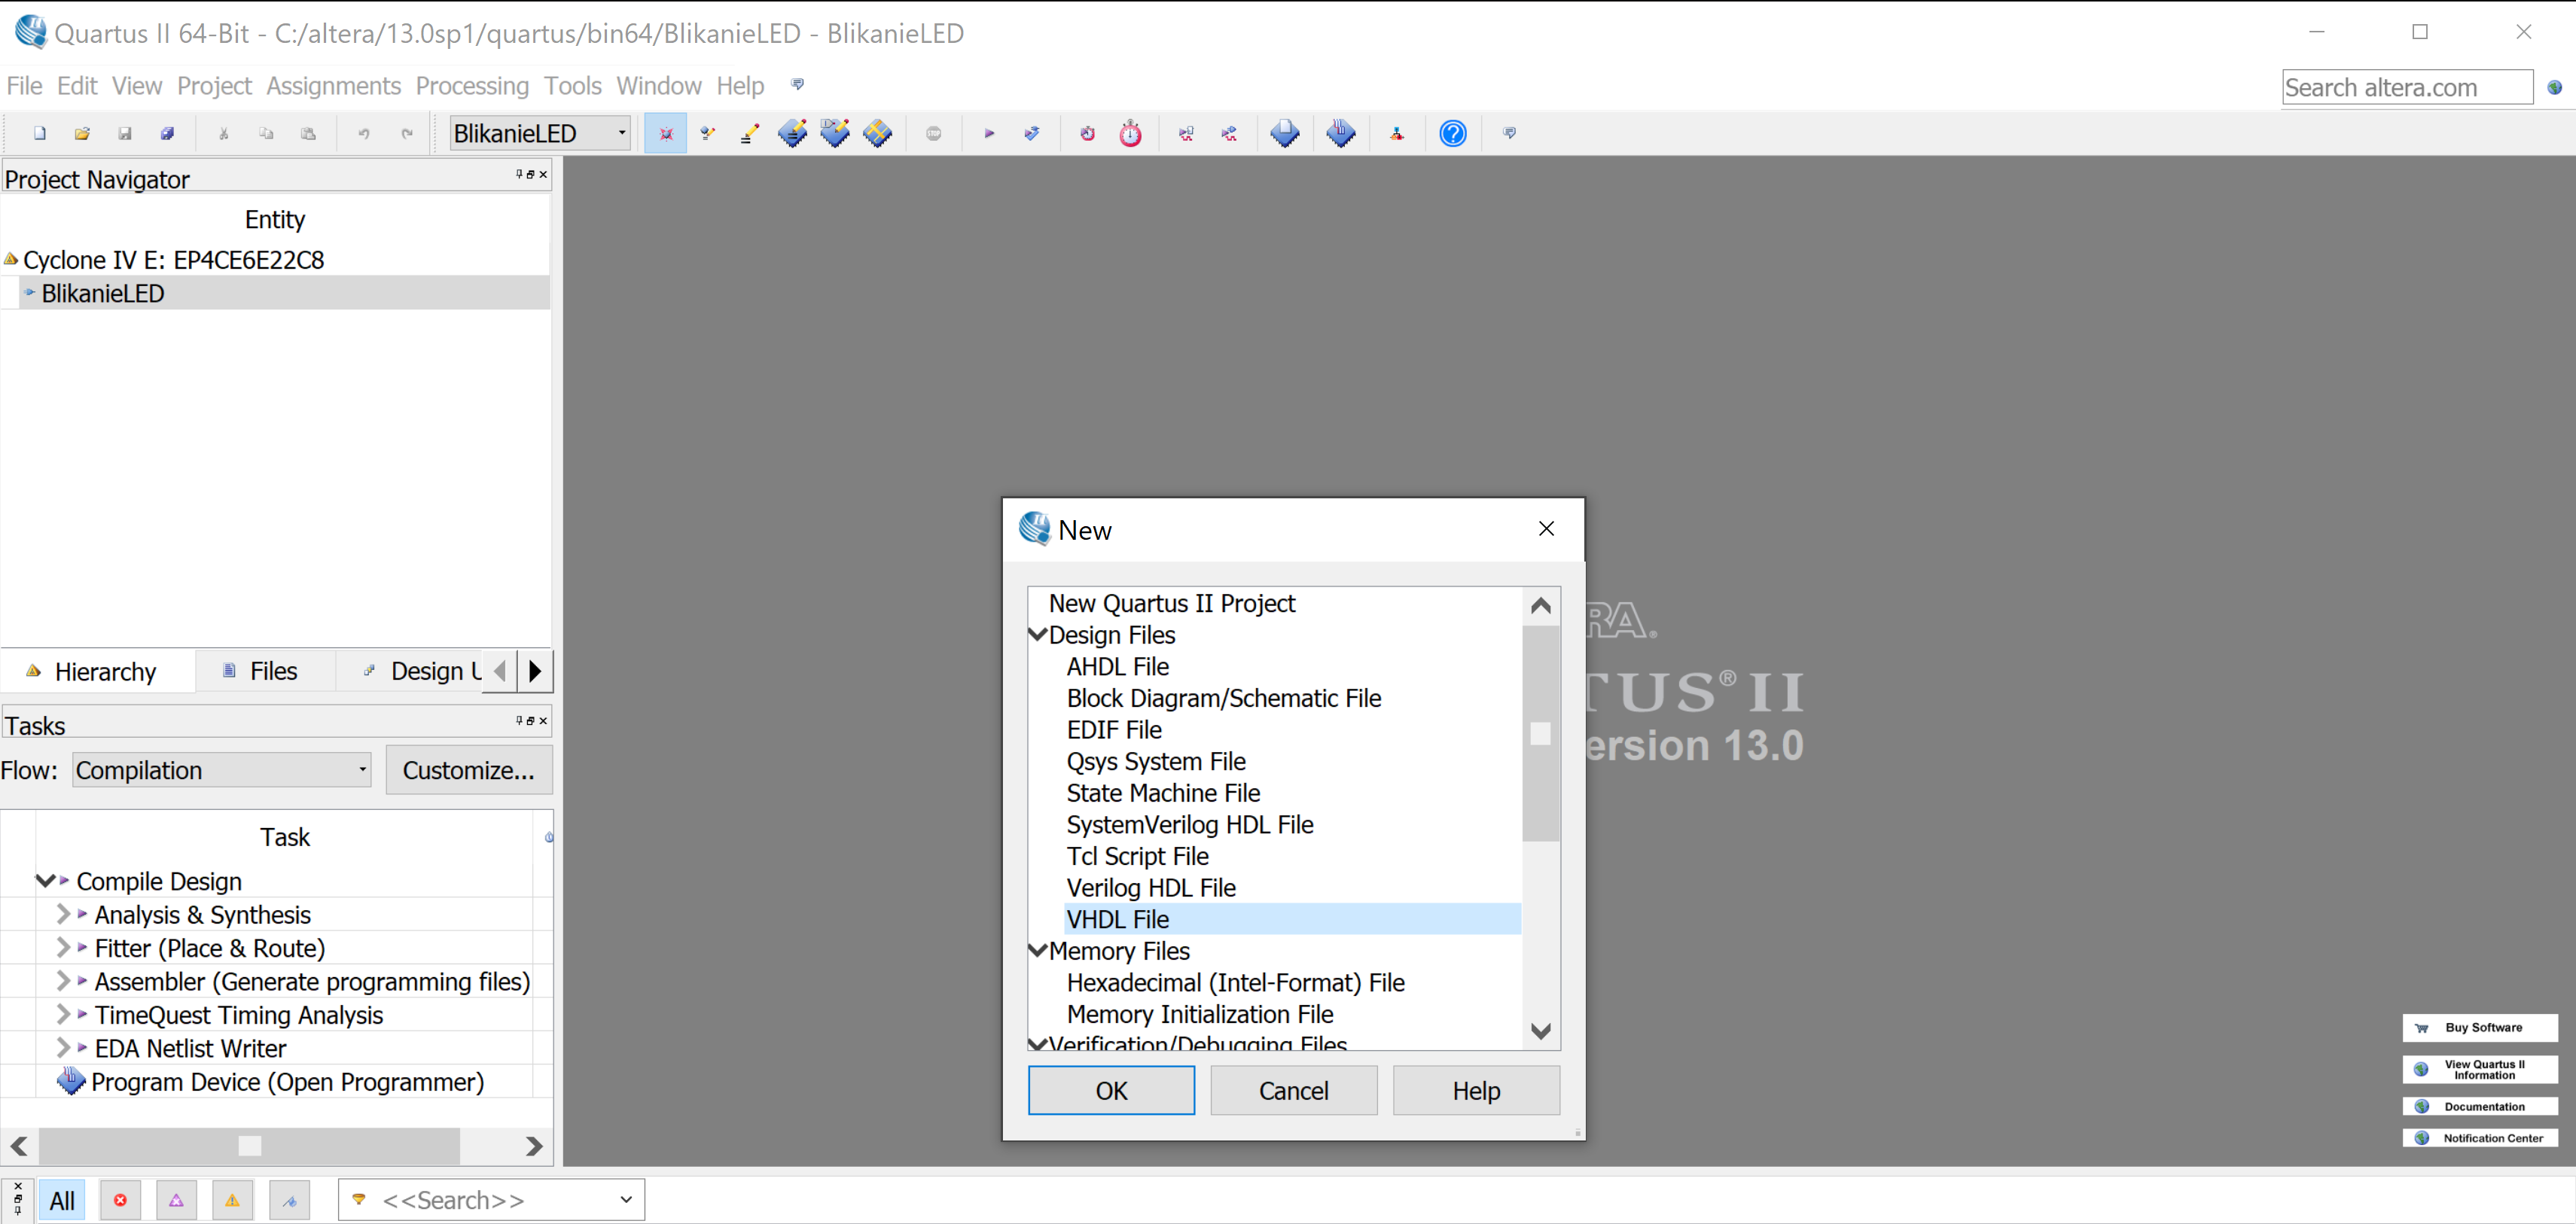Viewport: 2576px width, 1224px height.
Task: Toggle the All messages filter button
Action: [62, 1200]
